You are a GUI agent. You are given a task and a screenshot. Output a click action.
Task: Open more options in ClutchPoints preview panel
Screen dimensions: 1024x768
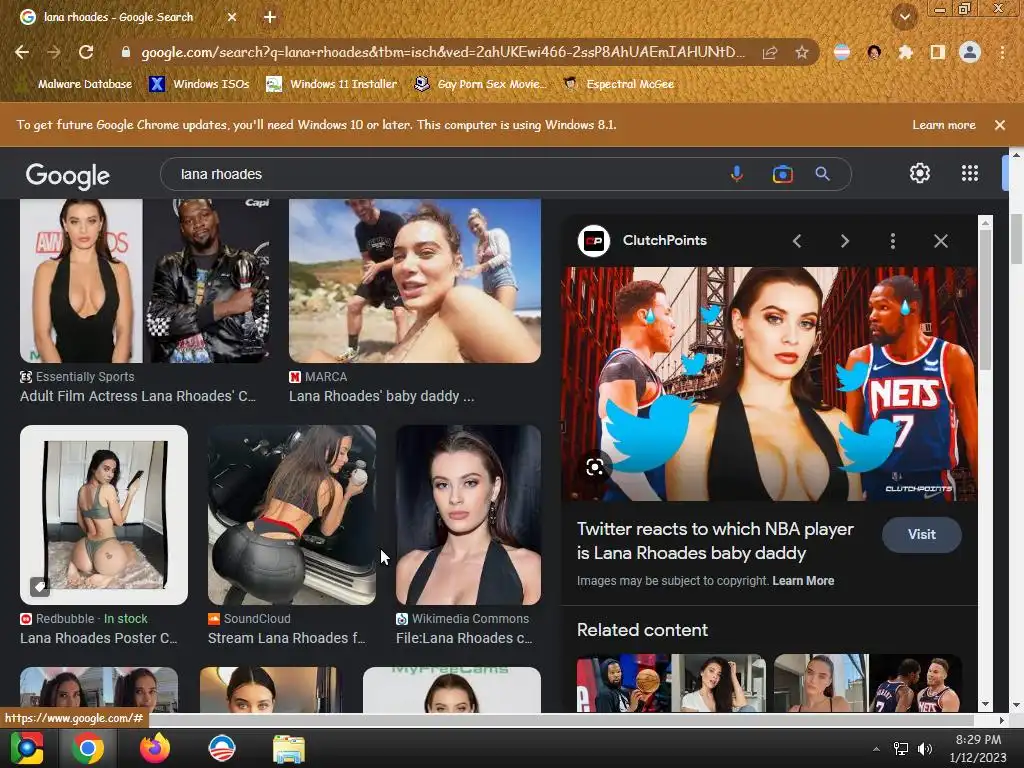click(893, 241)
